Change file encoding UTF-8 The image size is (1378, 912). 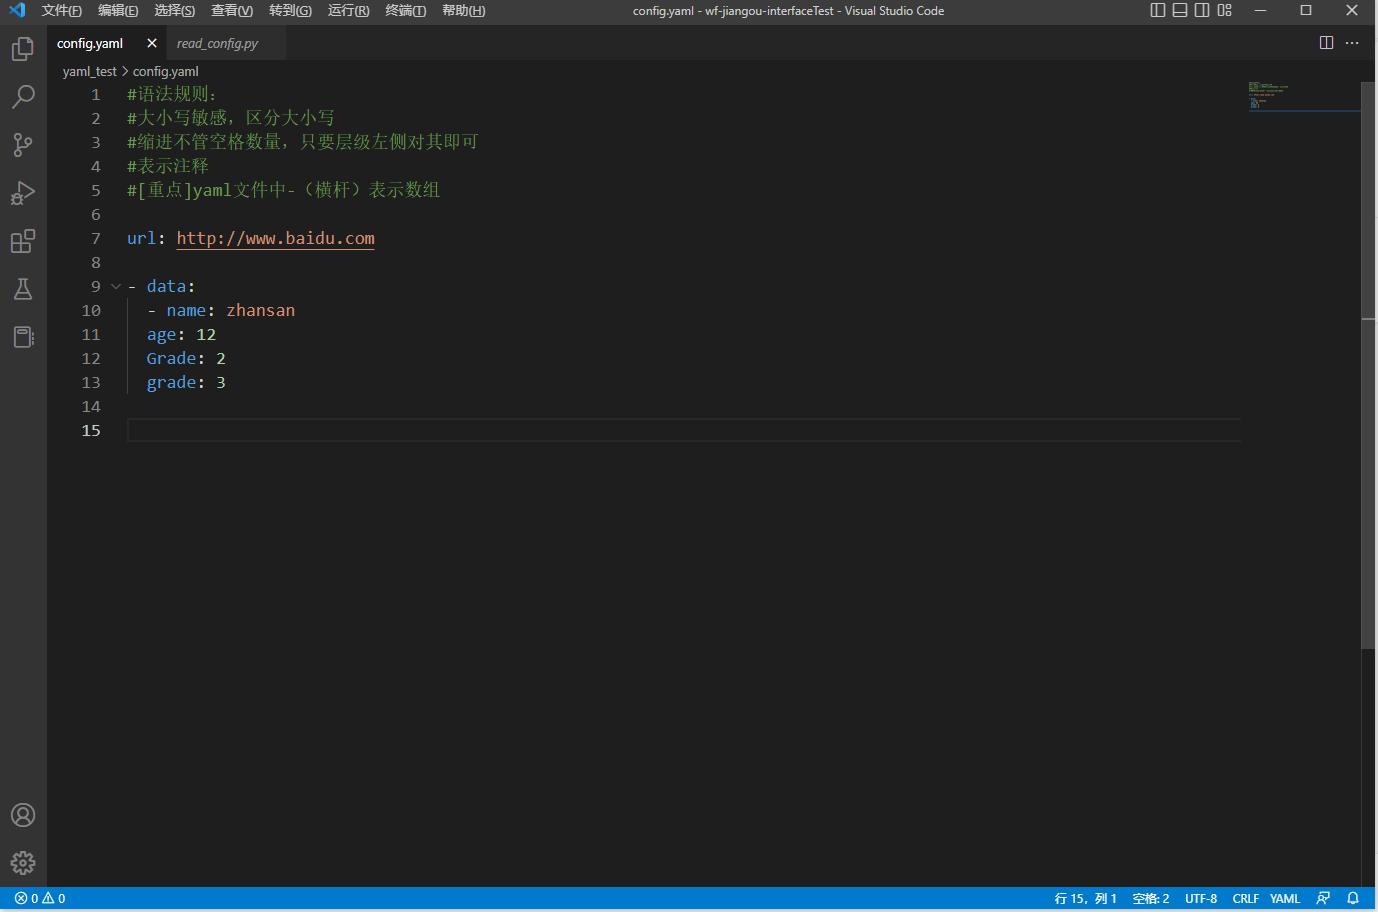tap(1201, 898)
